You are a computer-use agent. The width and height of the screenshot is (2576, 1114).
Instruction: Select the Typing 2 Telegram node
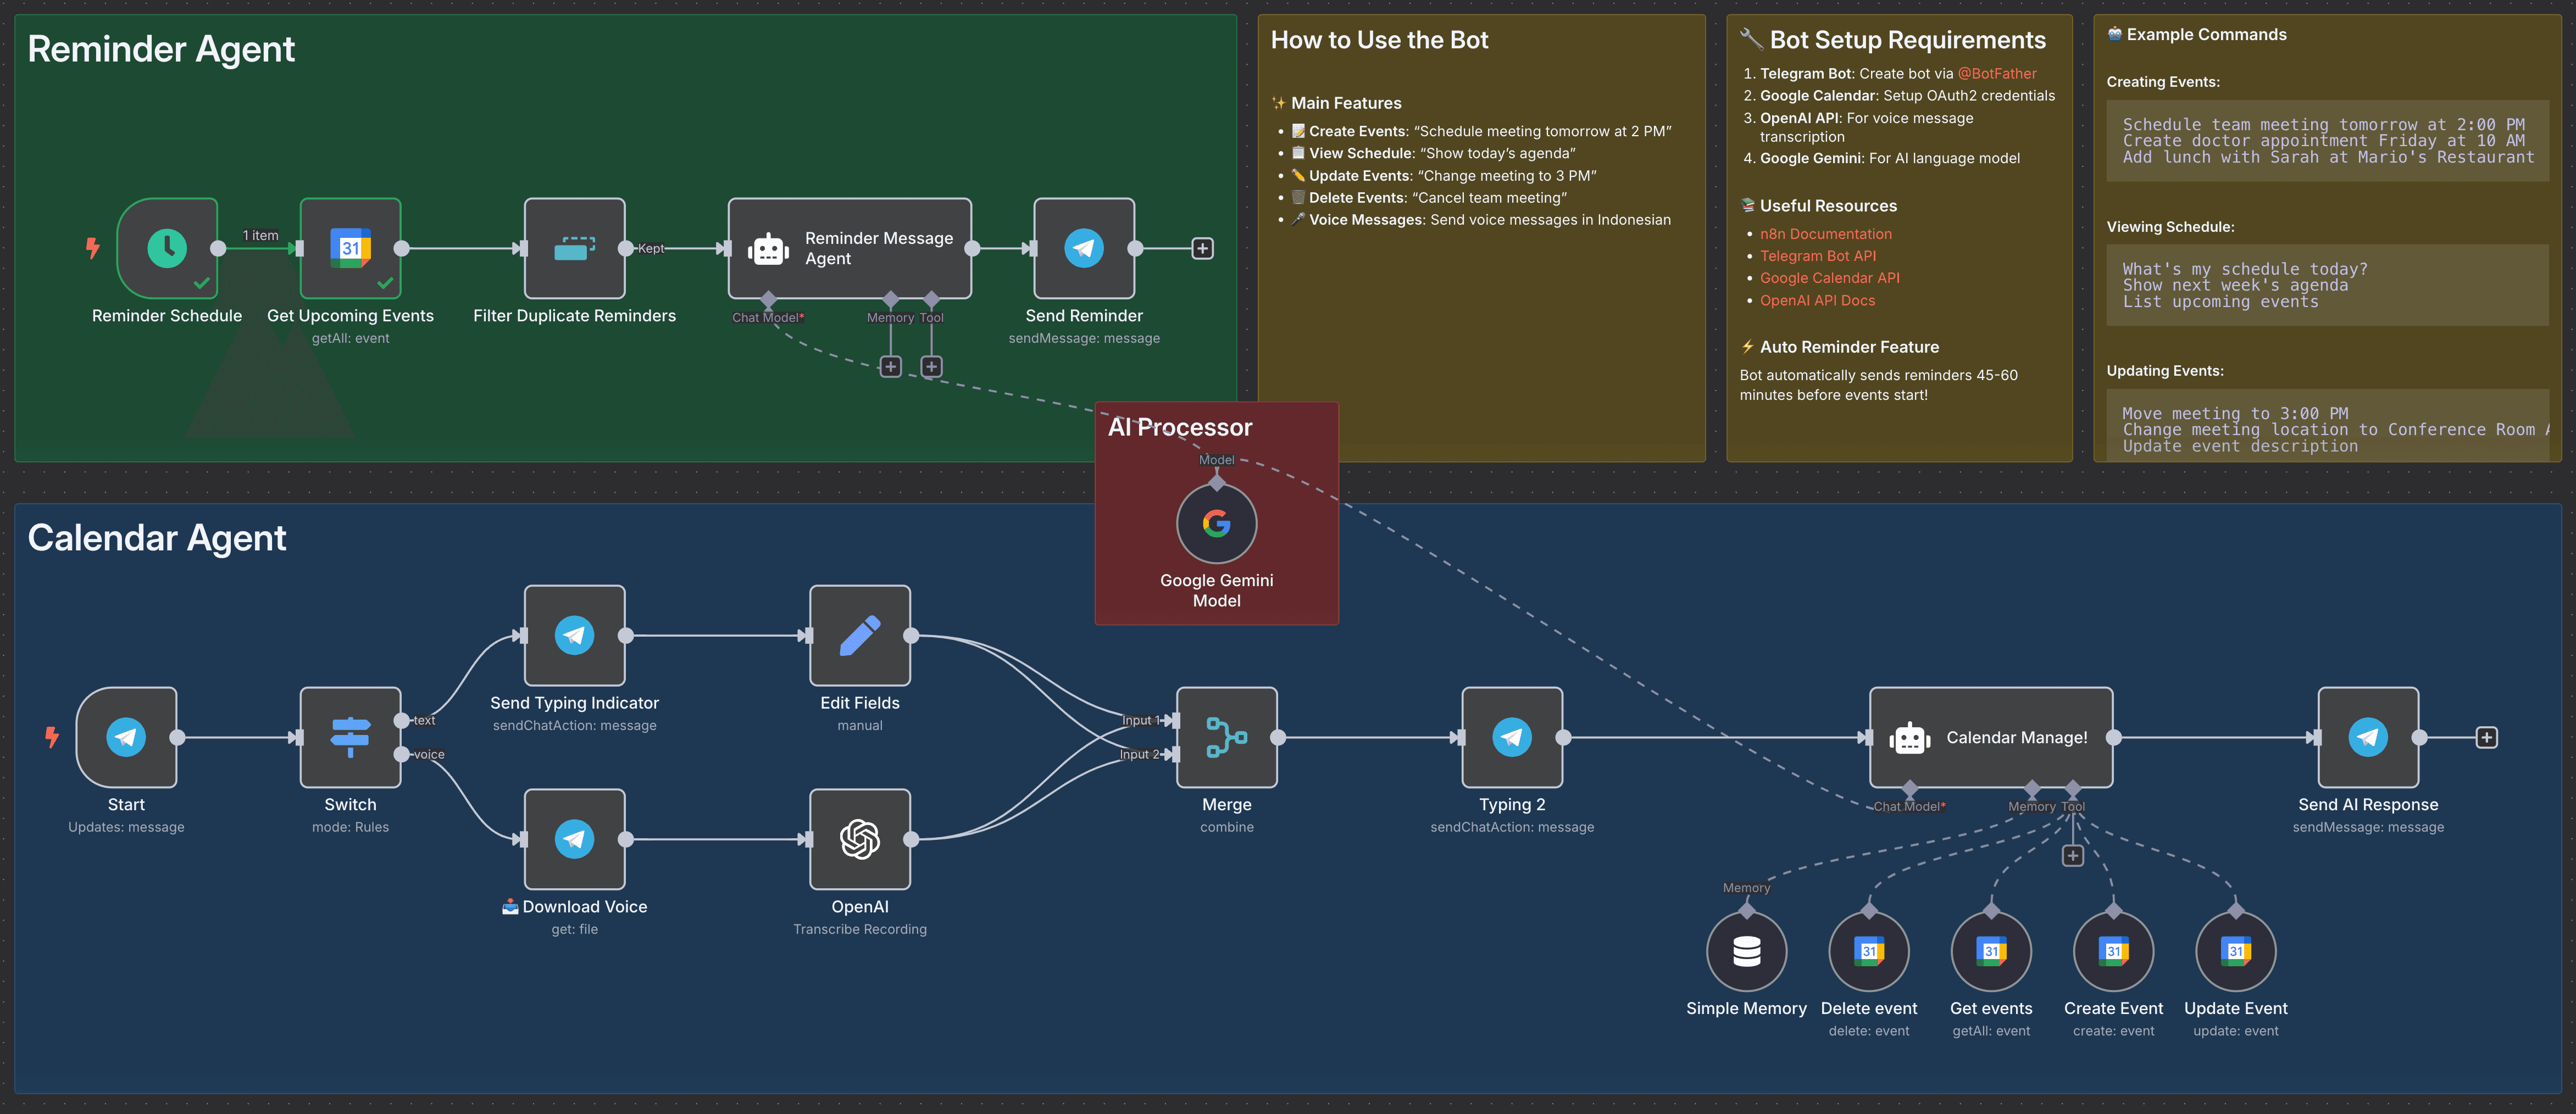pos(1512,737)
